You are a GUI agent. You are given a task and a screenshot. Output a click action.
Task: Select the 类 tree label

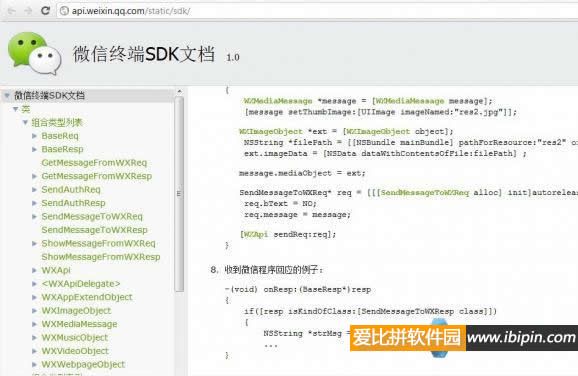pyautogui.click(x=25, y=109)
